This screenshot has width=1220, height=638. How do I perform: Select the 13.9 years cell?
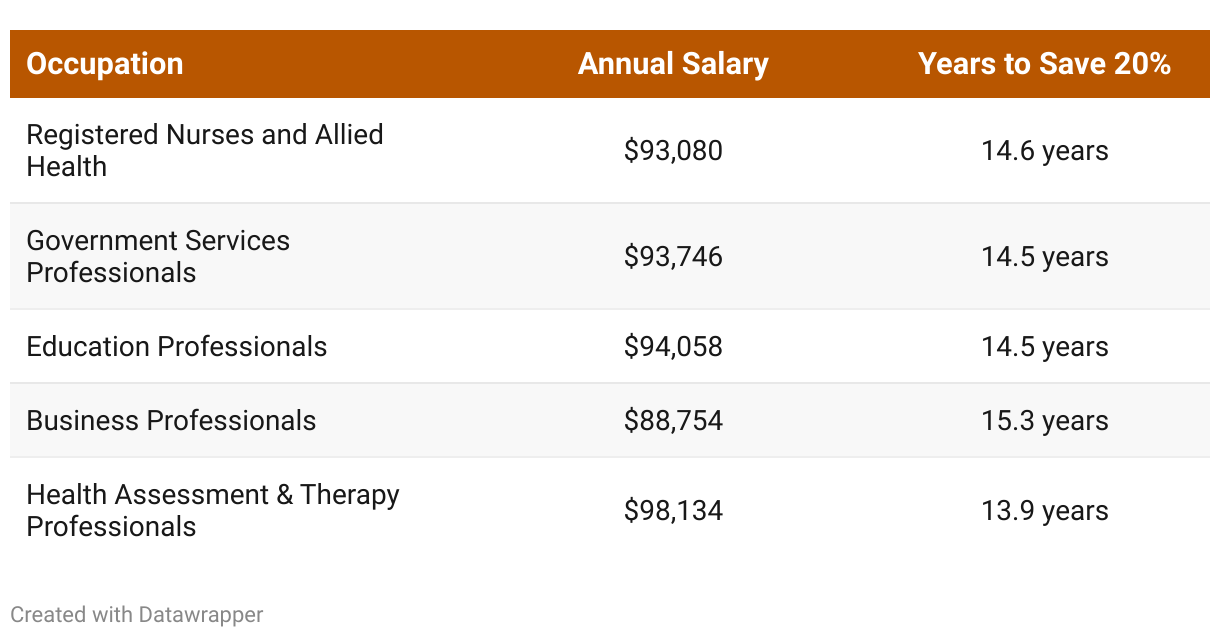pos(1044,511)
